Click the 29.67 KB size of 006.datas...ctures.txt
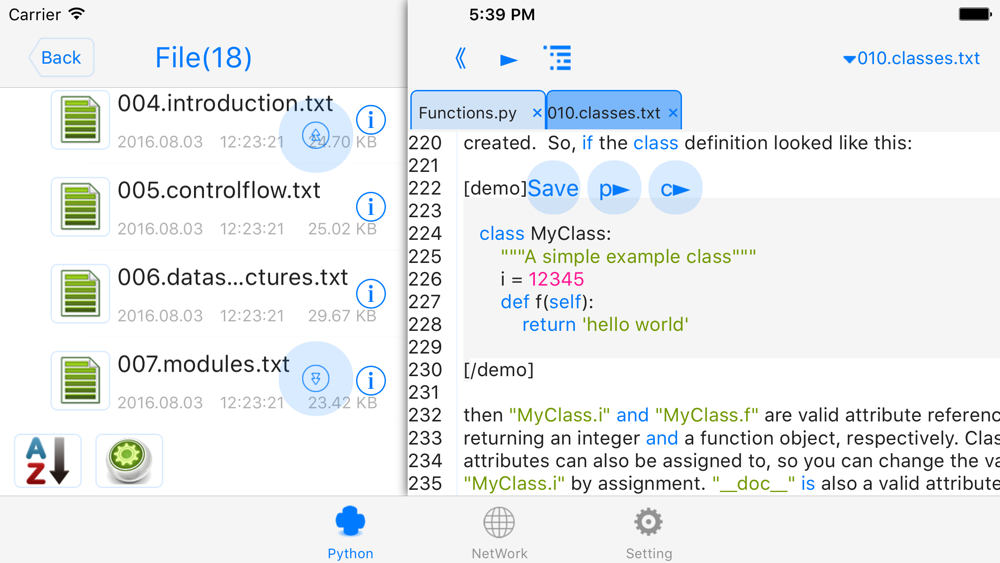This screenshot has width=1000, height=563. (342, 316)
